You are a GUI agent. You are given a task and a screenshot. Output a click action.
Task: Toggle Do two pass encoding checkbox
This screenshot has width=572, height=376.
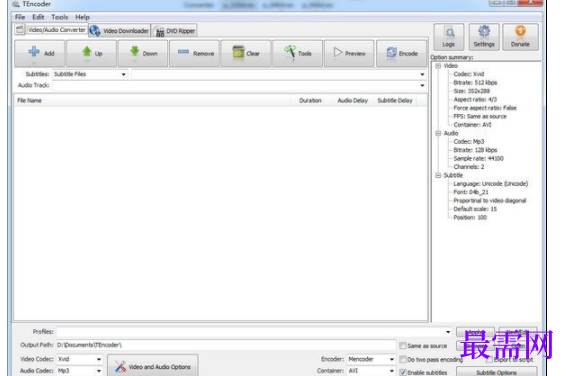click(403, 360)
